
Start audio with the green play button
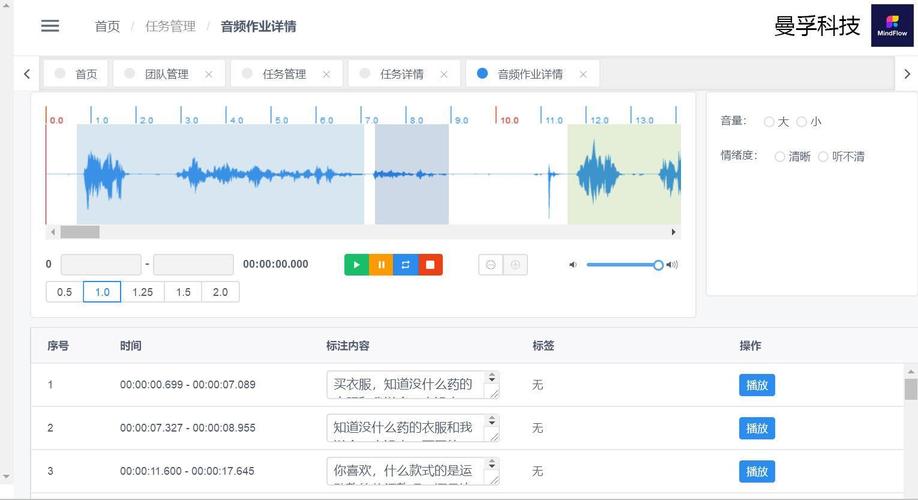[x=356, y=265]
